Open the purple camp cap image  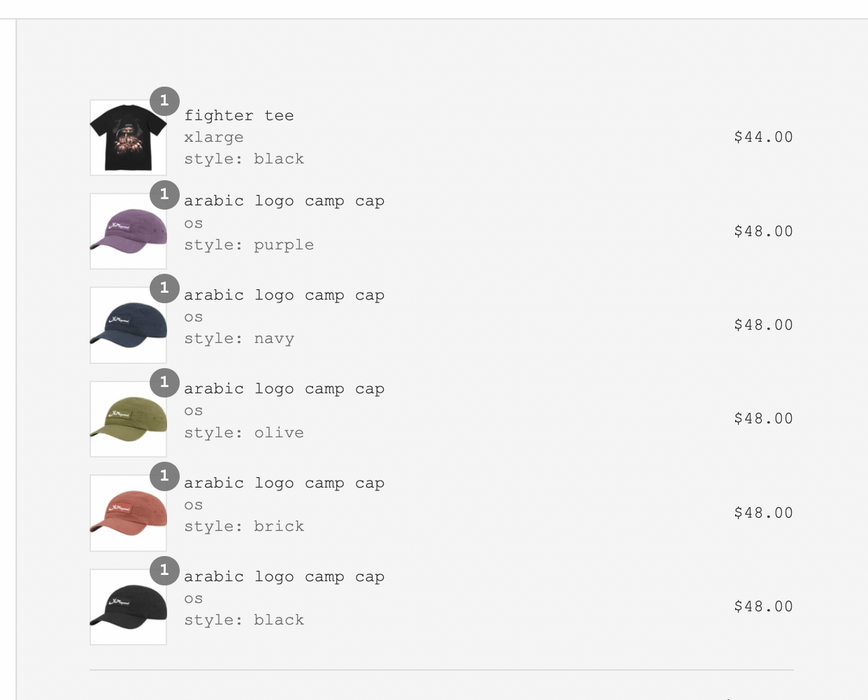tap(128, 231)
